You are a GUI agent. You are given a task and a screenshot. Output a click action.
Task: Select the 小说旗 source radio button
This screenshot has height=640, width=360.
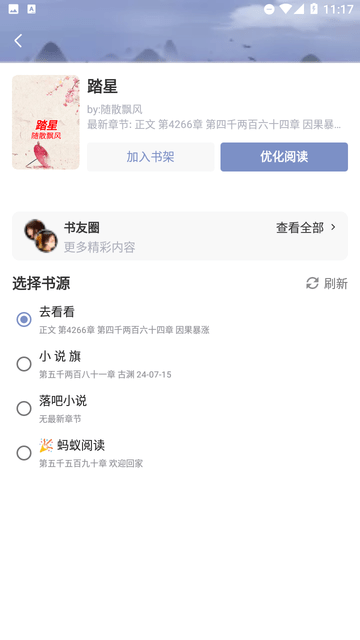pos(24,364)
